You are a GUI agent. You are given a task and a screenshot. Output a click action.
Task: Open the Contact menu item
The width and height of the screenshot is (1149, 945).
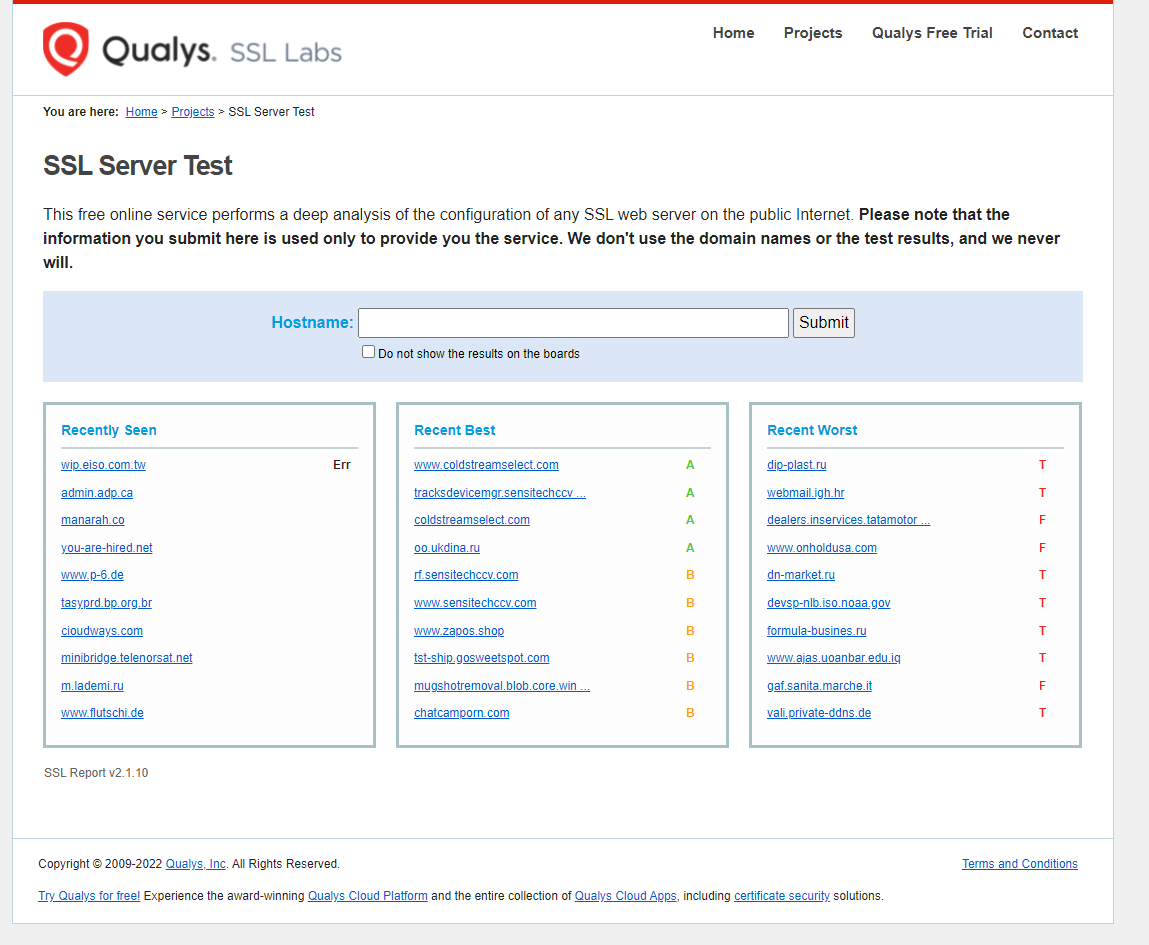tap(1050, 33)
